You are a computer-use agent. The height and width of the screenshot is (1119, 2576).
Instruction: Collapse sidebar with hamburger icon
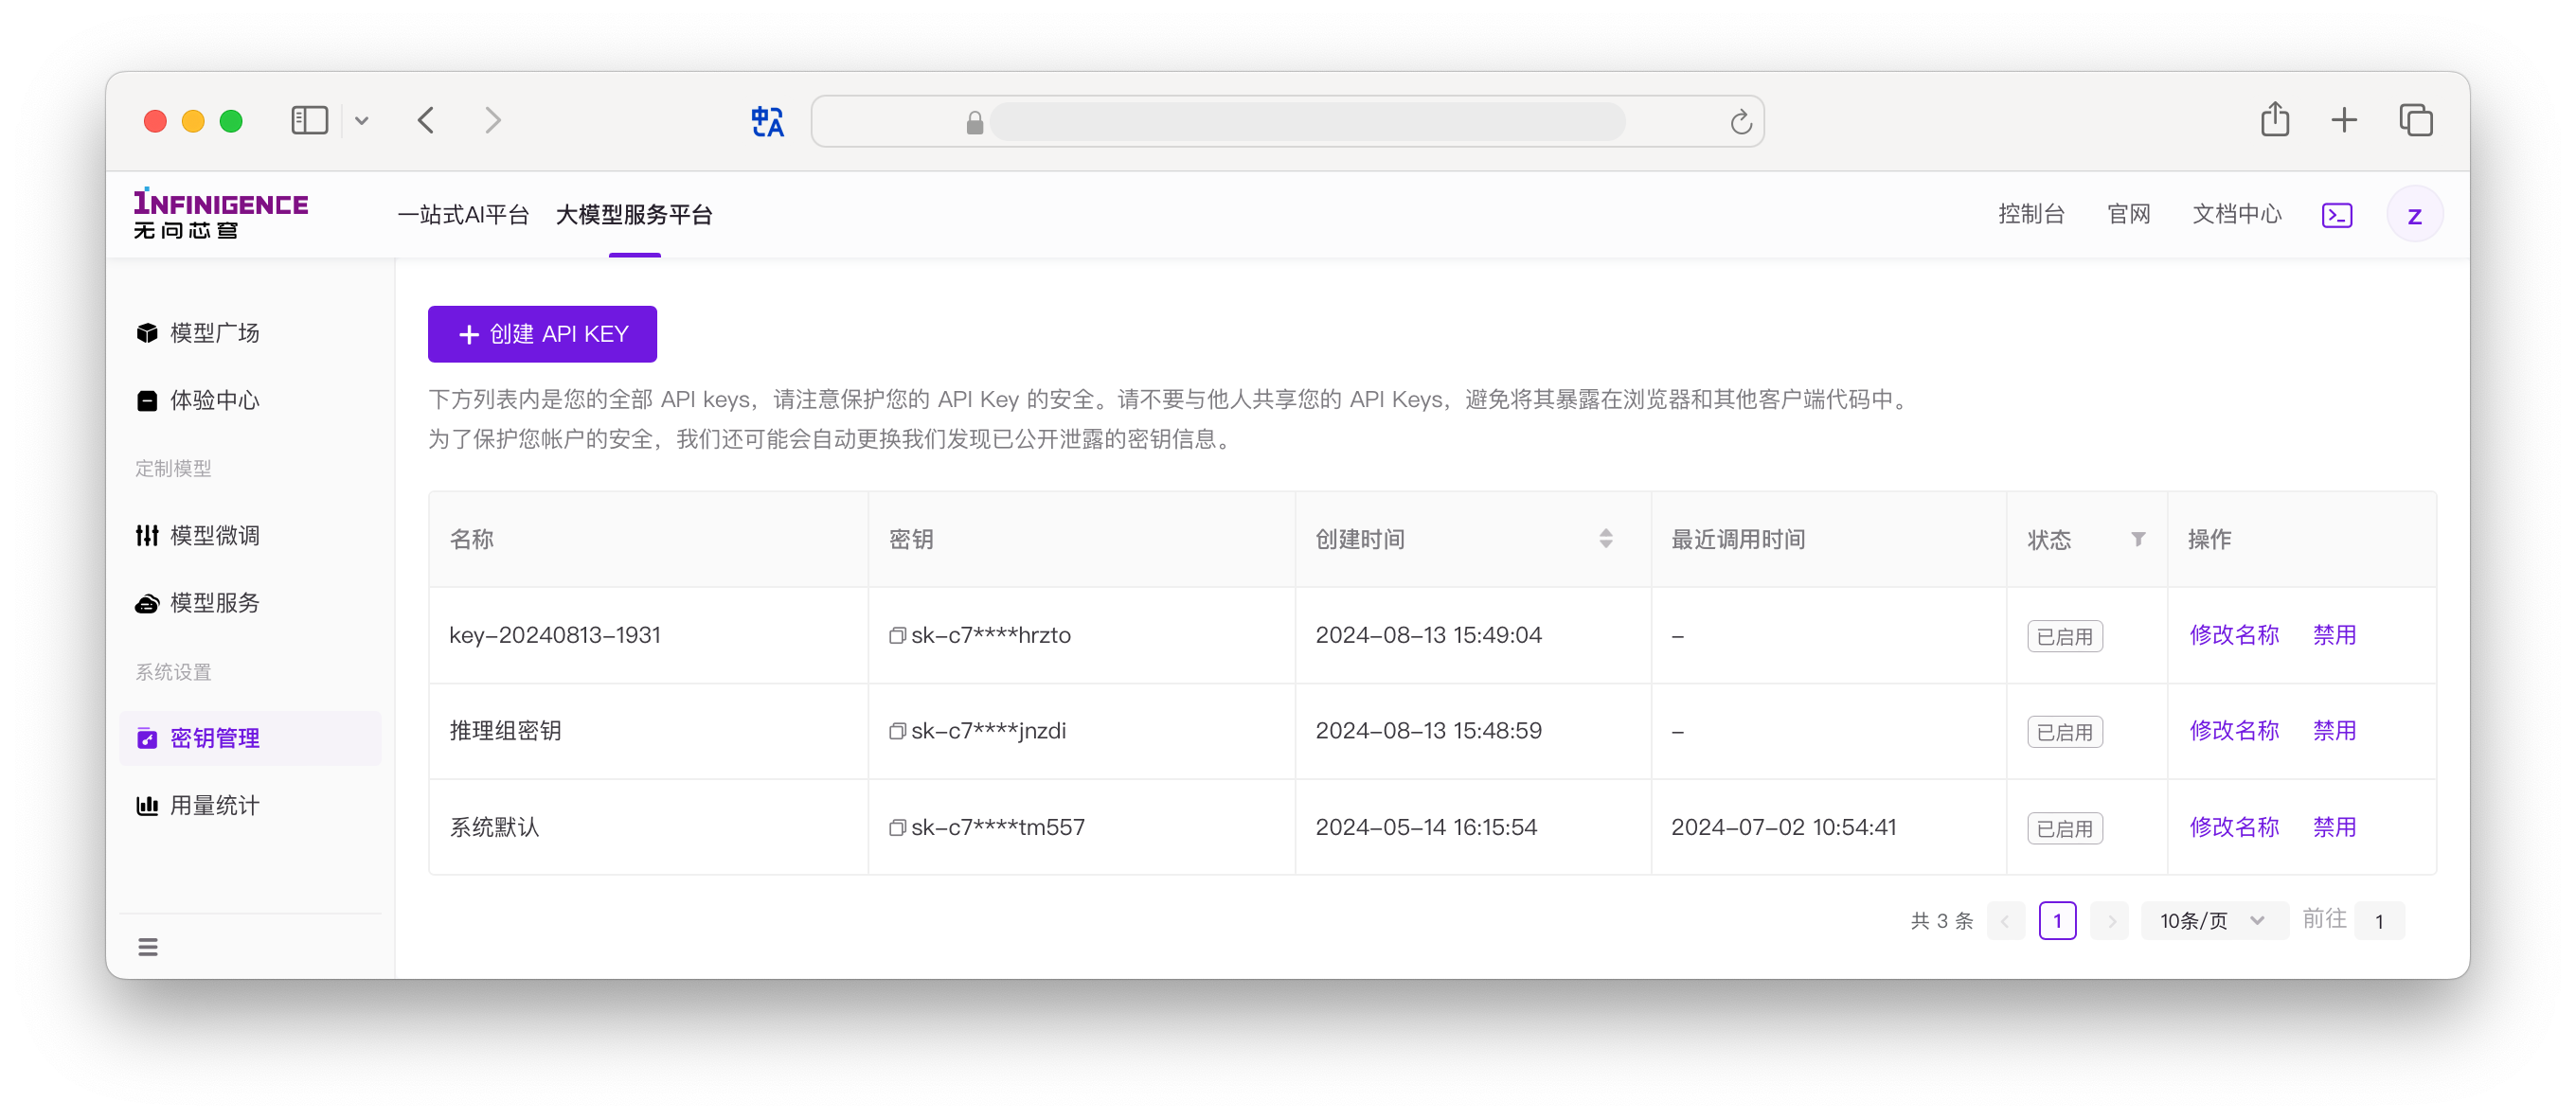coord(148,947)
